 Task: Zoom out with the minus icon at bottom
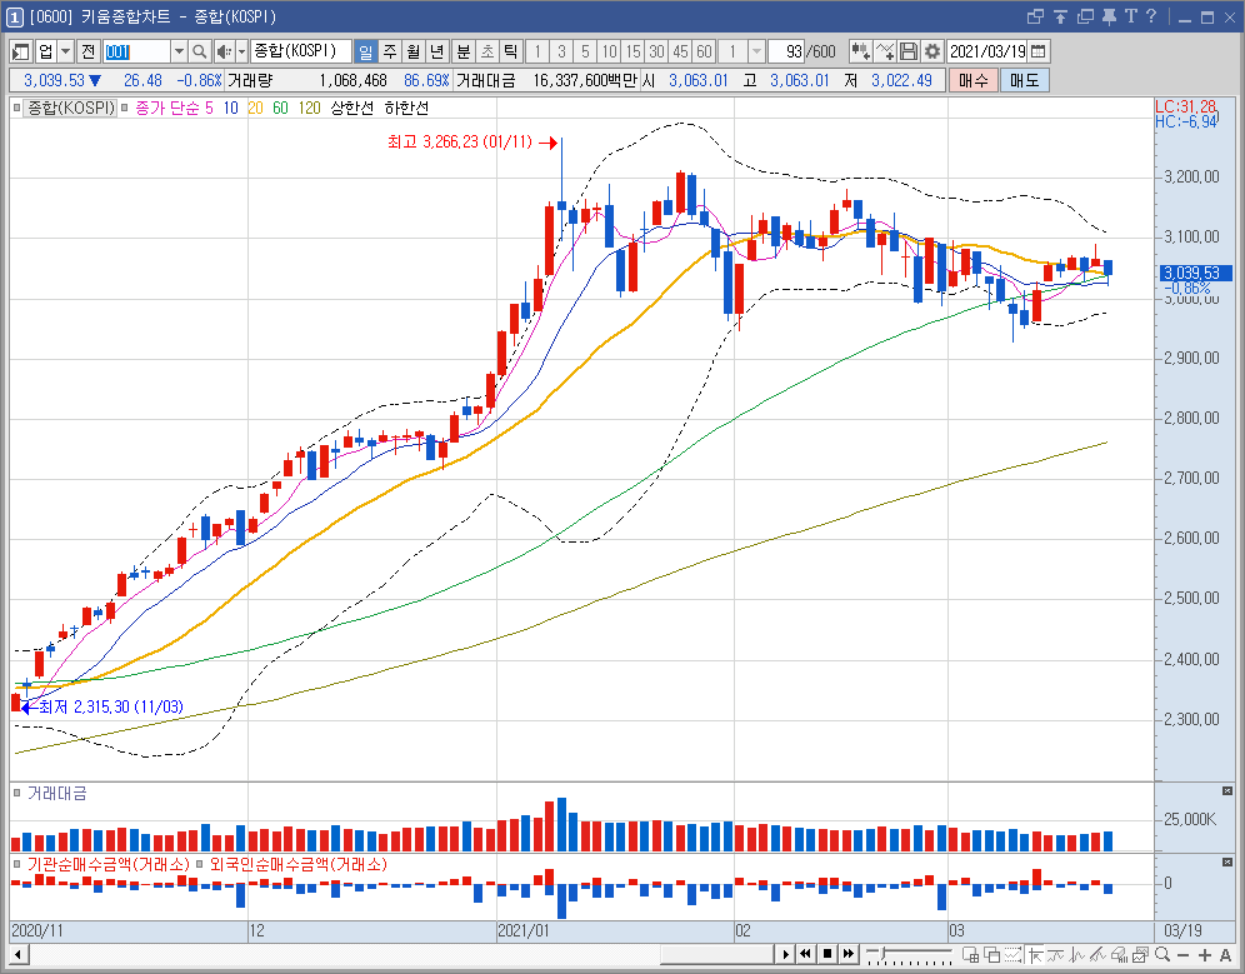click(x=1183, y=955)
